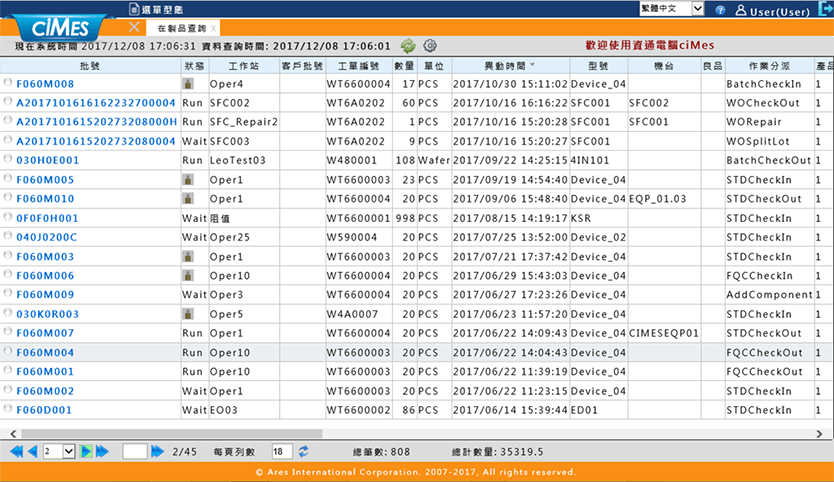Viewport: 834px width, 482px height.
Task: Click the CIMESEQP01 machine cell
Action: [663, 334]
